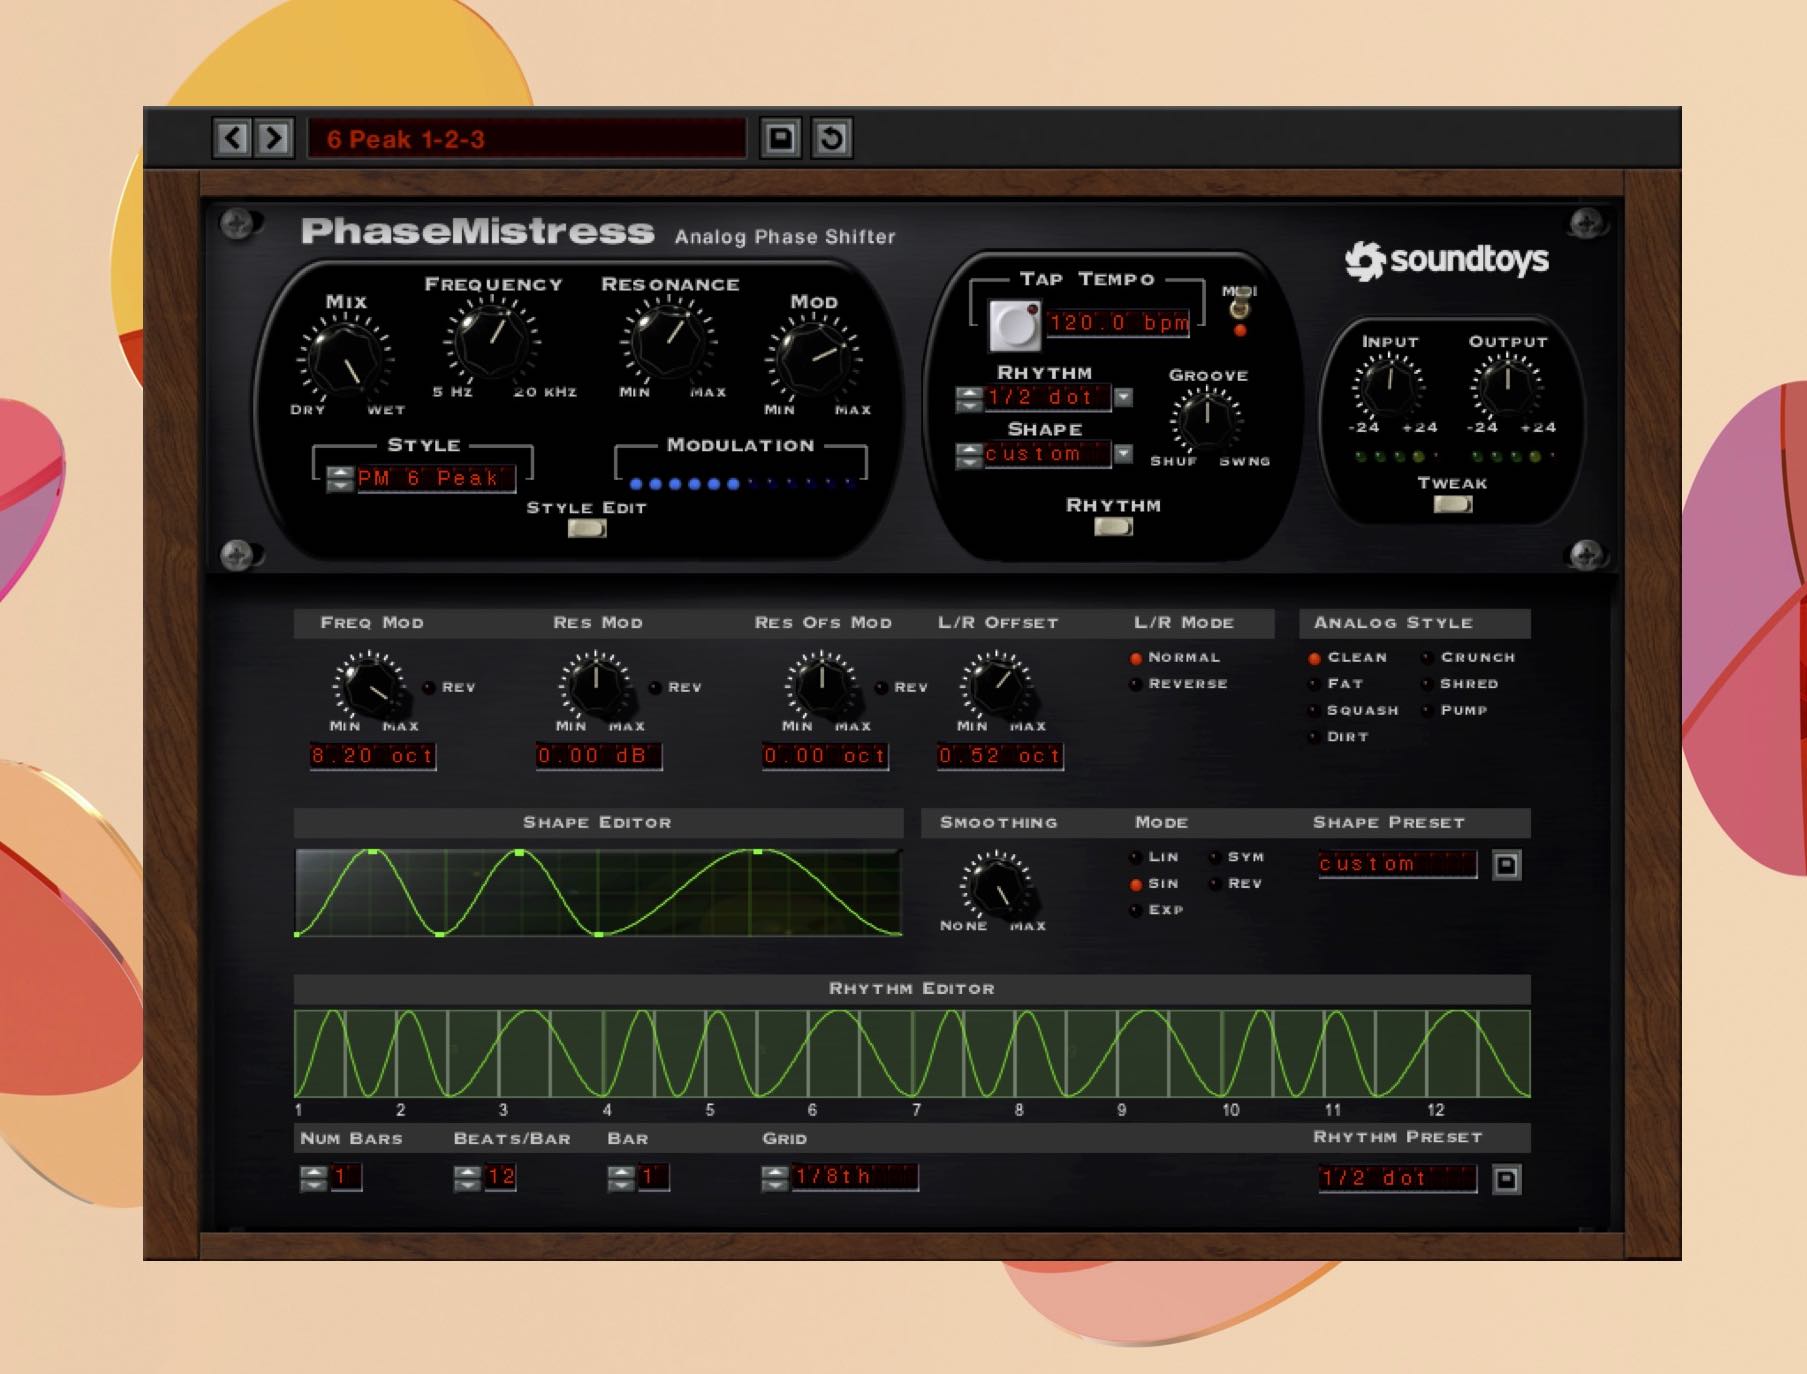Open the Rhythm dropdown arrow beside 1/2 dot

(x=1124, y=398)
